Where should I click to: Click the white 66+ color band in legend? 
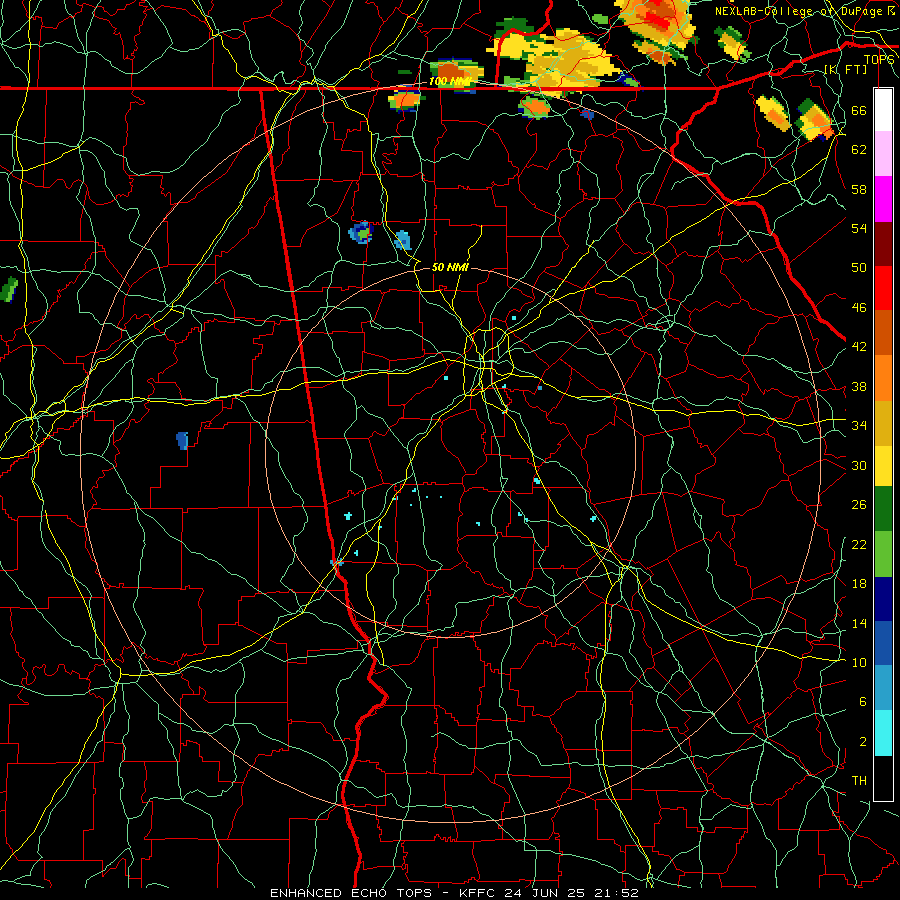click(x=883, y=110)
